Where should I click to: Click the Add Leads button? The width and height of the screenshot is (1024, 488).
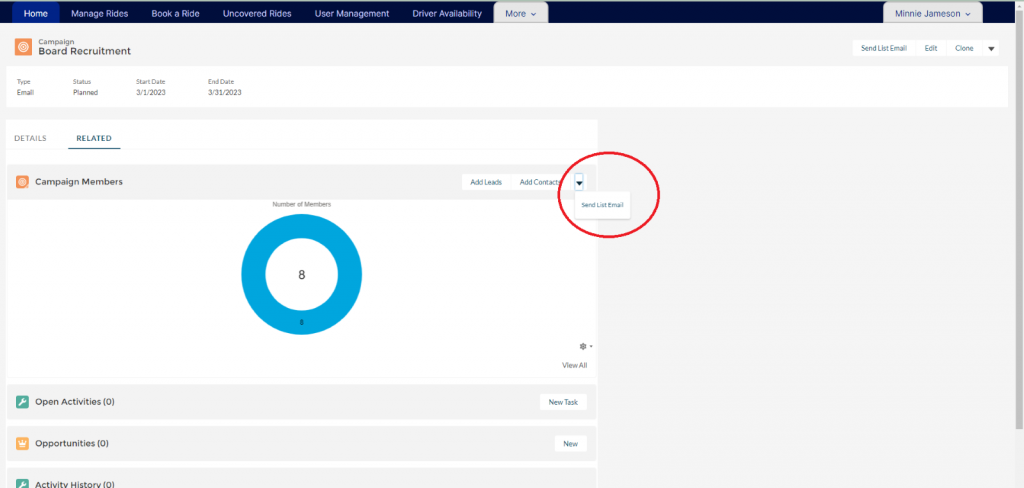coord(486,182)
